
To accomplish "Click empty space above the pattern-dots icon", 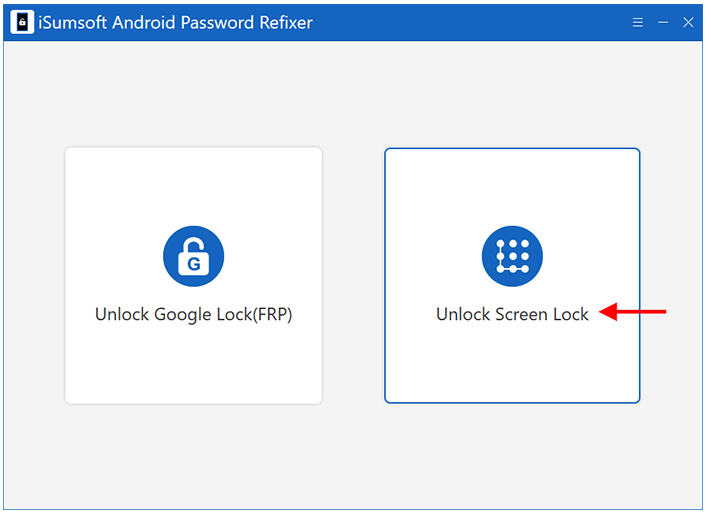I will pyautogui.click(x=512, y=186).
